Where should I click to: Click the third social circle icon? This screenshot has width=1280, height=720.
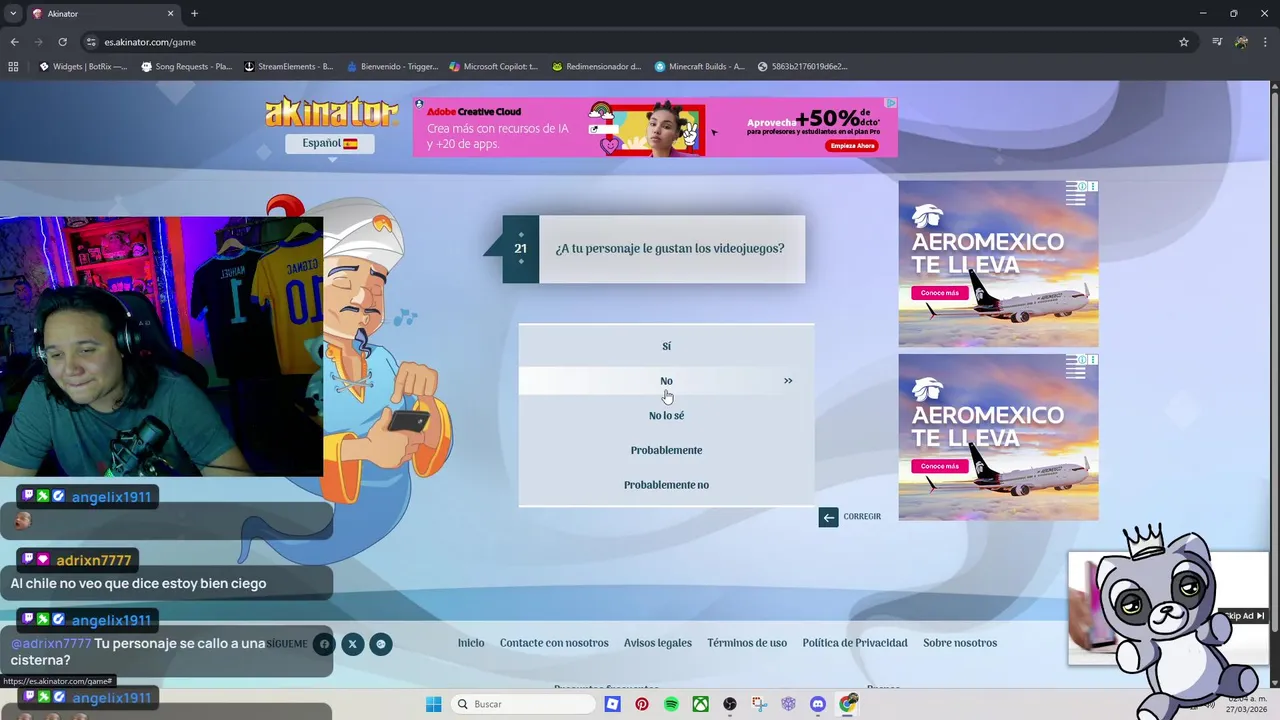point(380,644)
